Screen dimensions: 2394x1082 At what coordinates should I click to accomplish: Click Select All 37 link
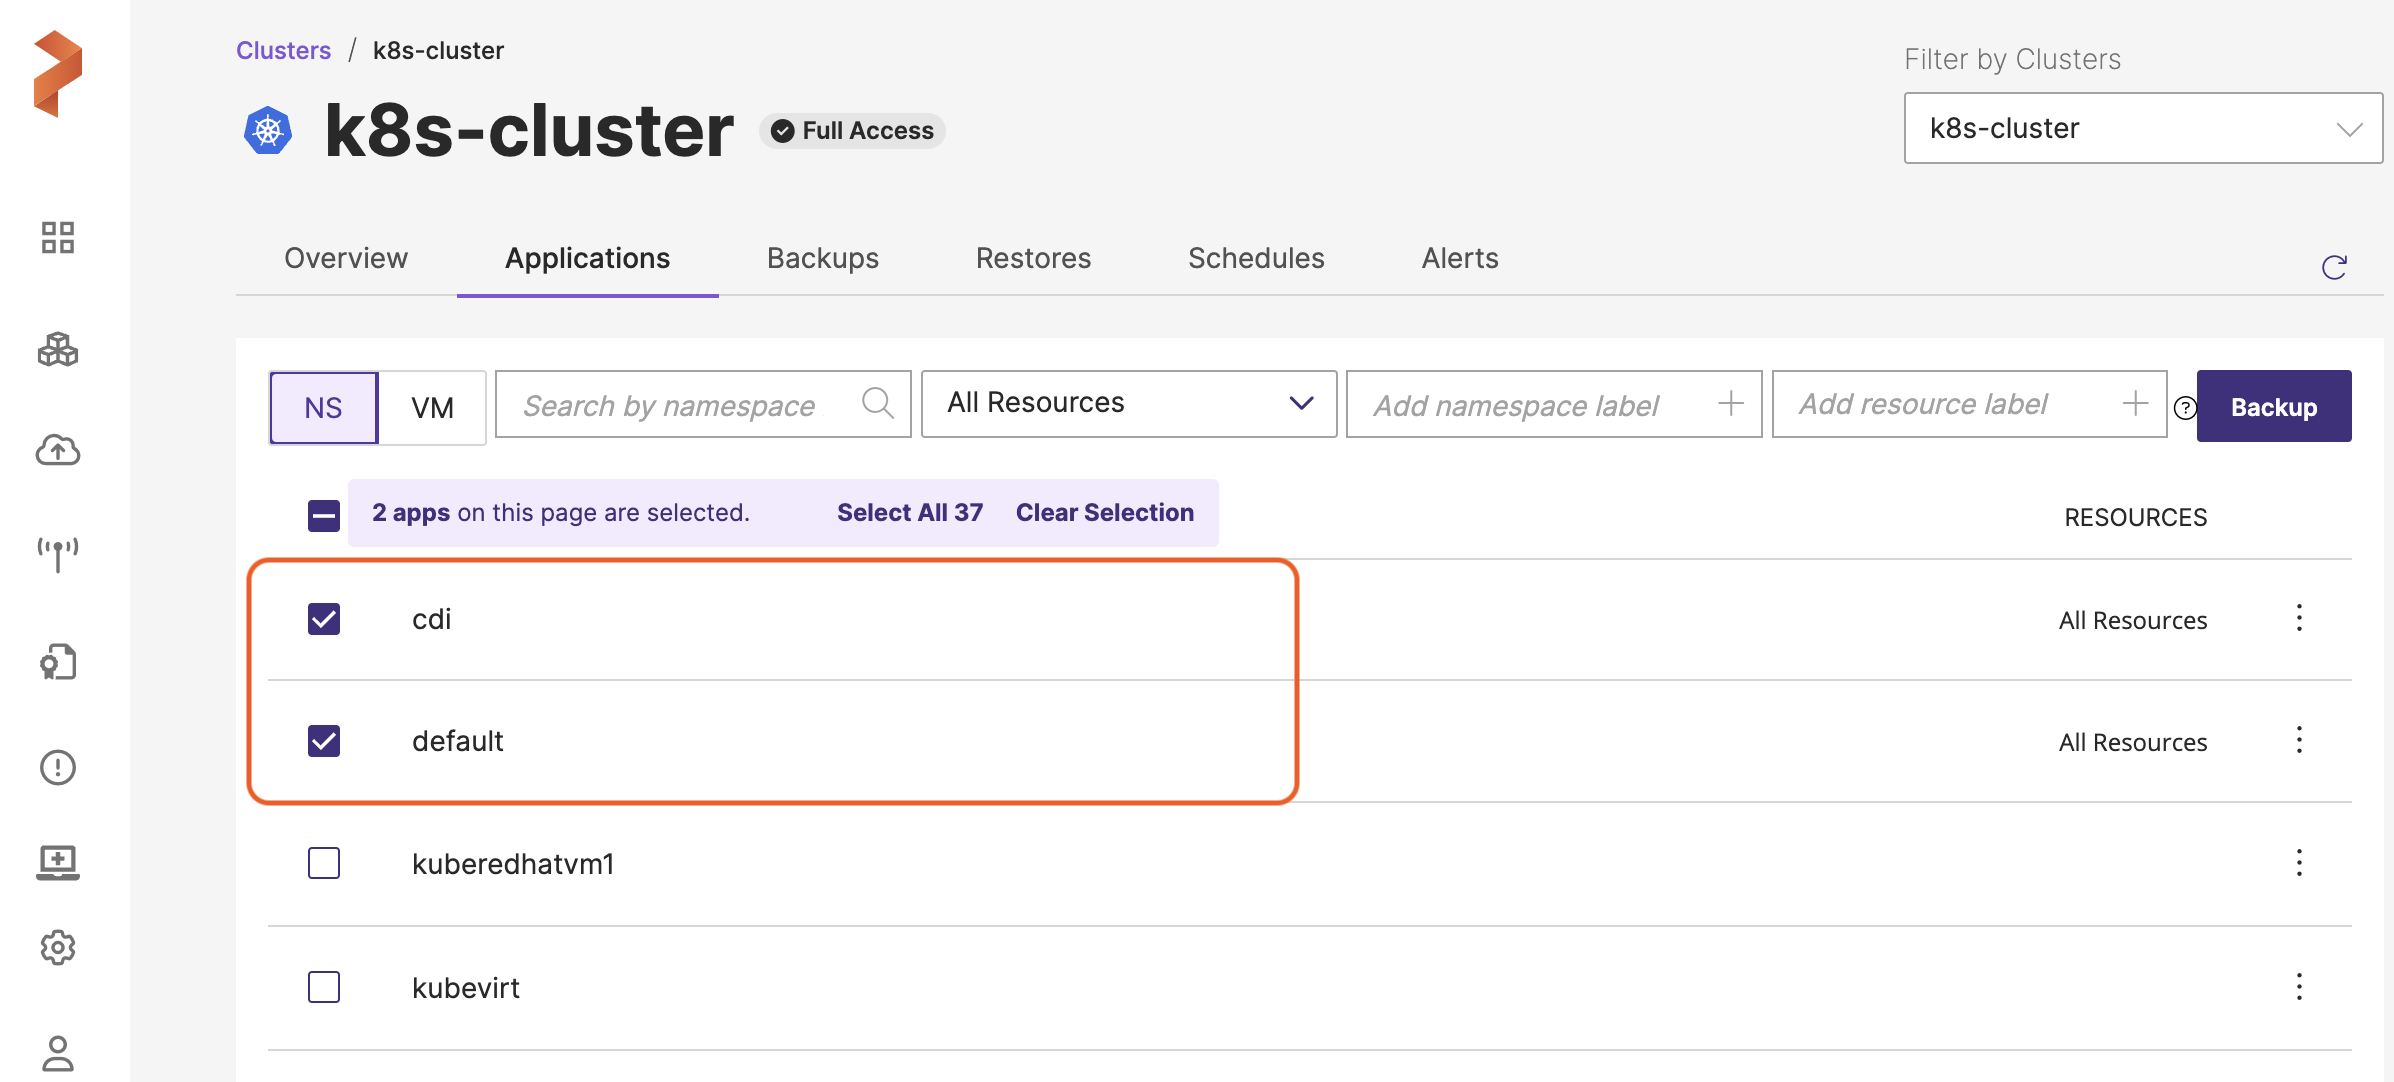[909, 512]
